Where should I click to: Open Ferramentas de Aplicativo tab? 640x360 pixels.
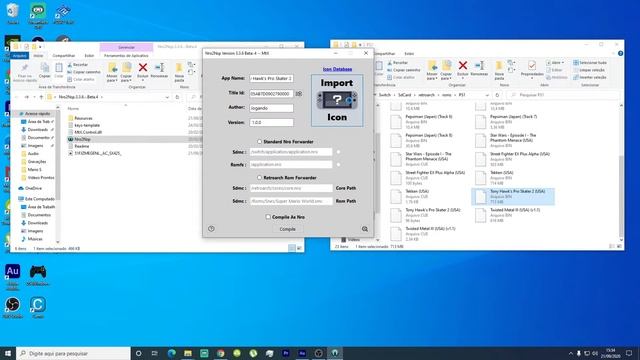pyautogui.click(x=126, y=56)
